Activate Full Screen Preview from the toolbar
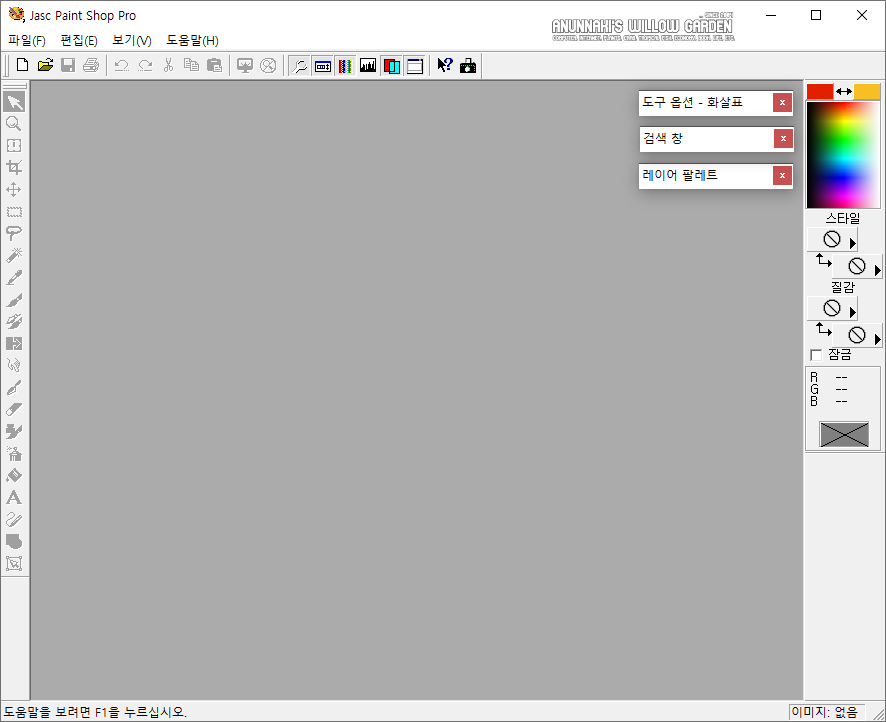The height and width of the screenshot is (722, 886). (245, 64)
